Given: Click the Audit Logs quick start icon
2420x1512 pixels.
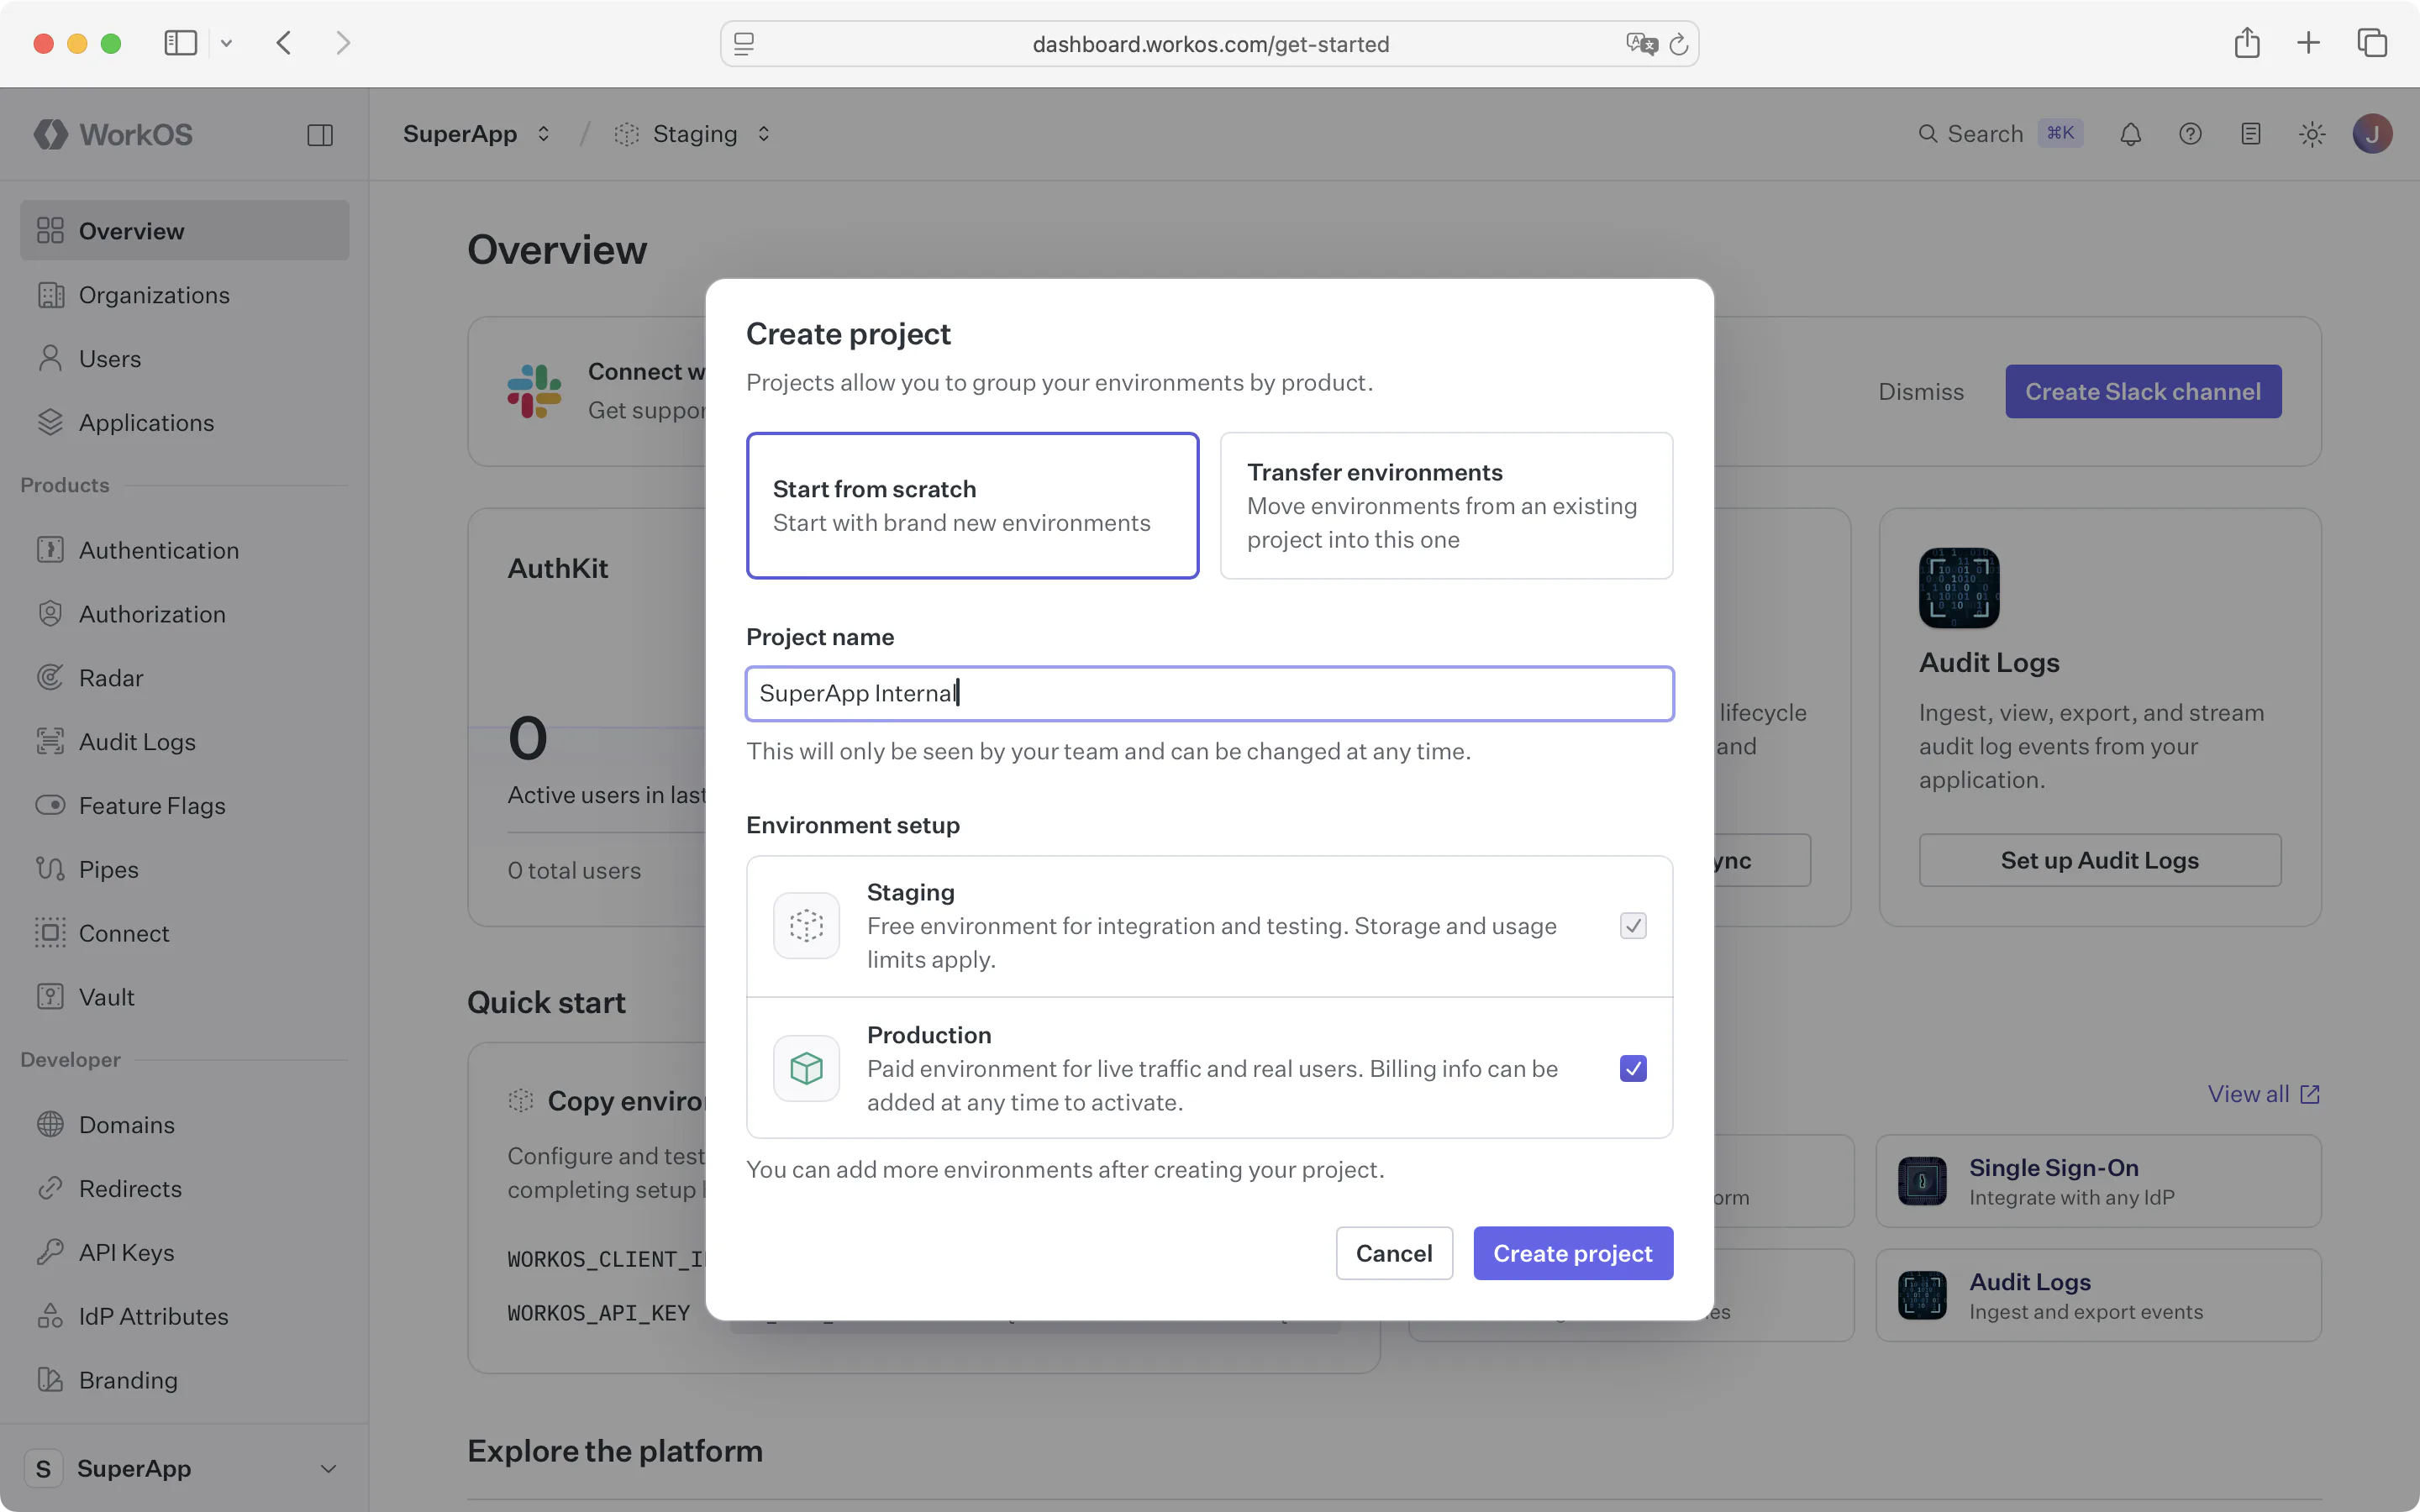Looking at the screenshot, I should [x=1922, y=1295].
